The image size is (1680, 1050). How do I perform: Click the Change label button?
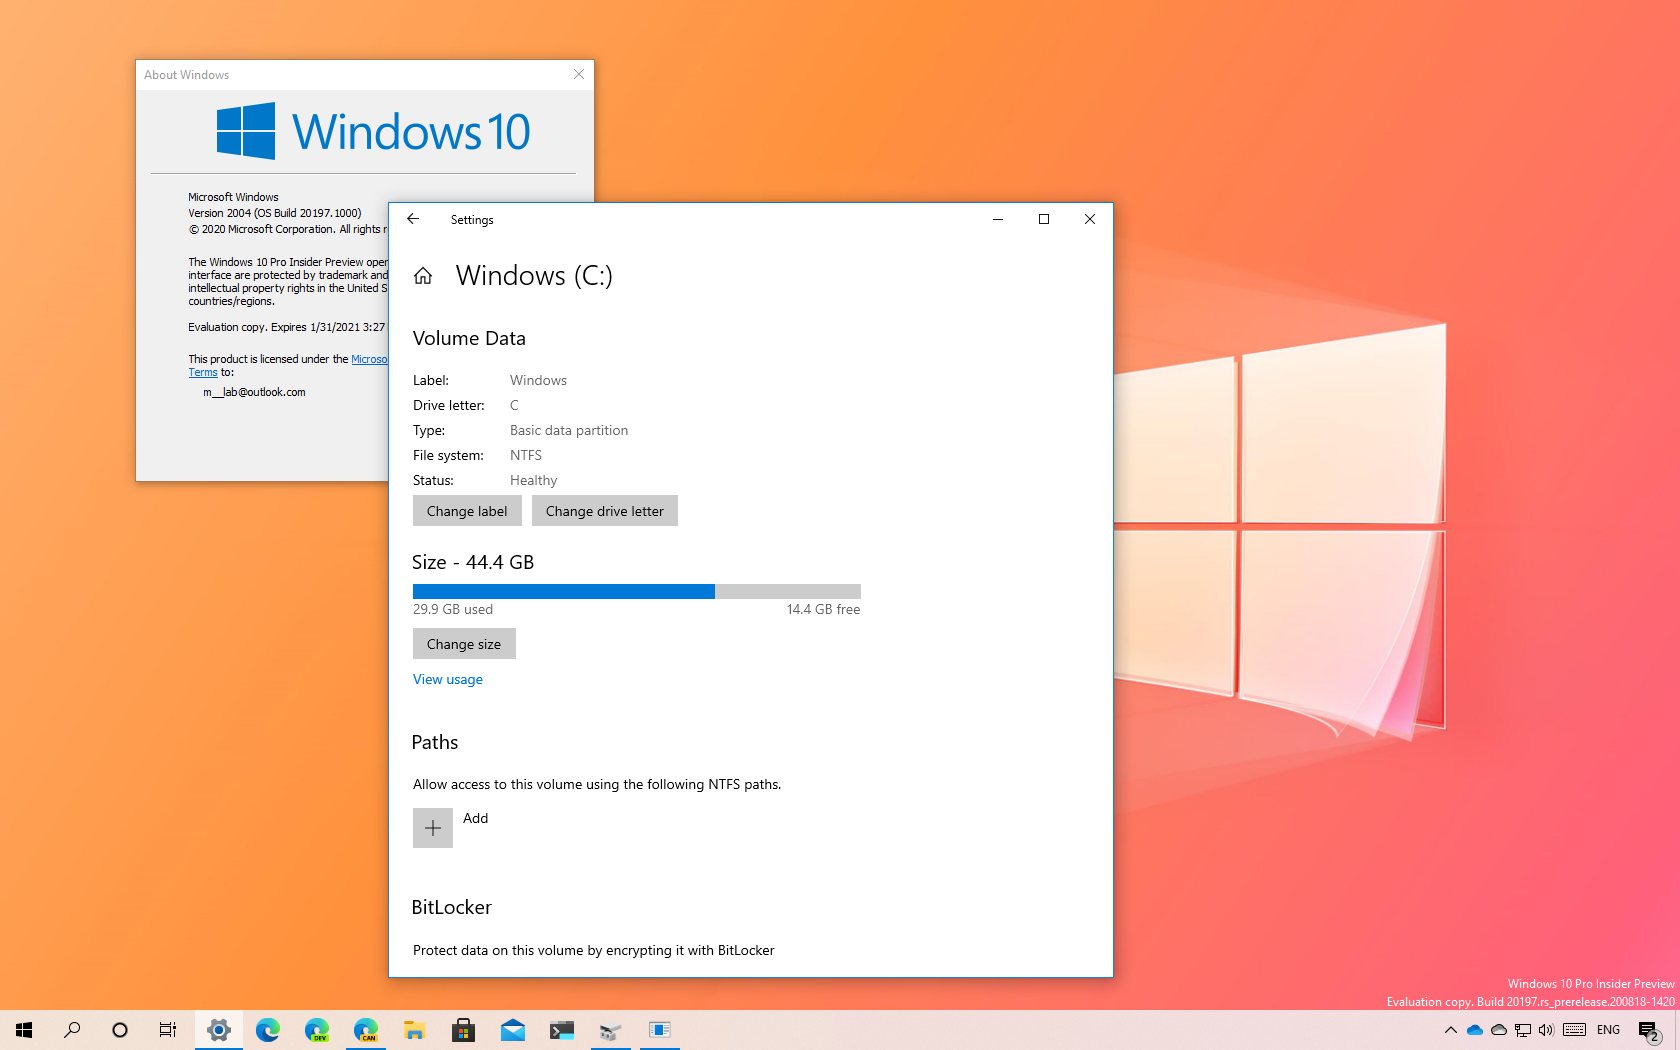(x=467, y=510)
